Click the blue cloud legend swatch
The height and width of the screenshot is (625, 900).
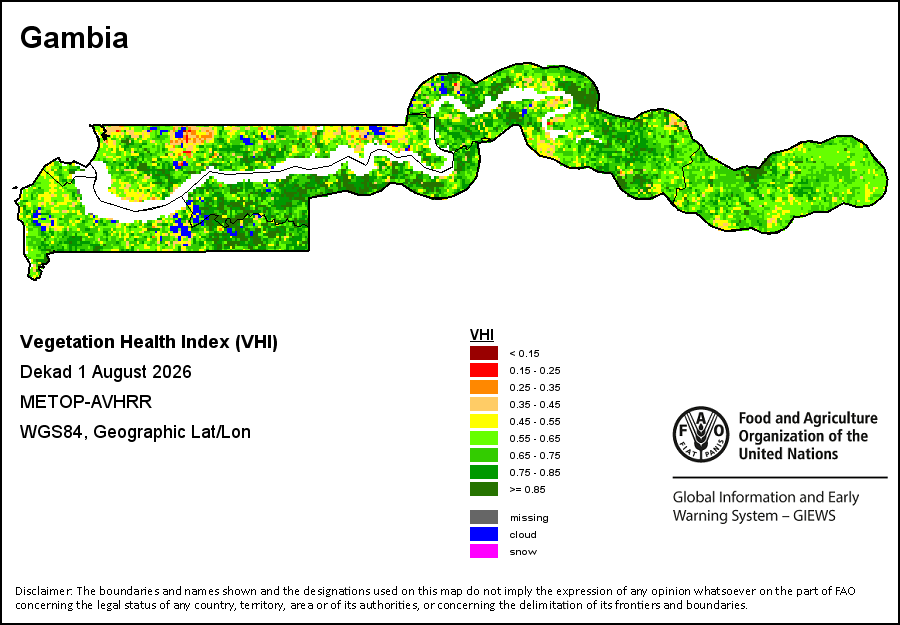point(483,534)
